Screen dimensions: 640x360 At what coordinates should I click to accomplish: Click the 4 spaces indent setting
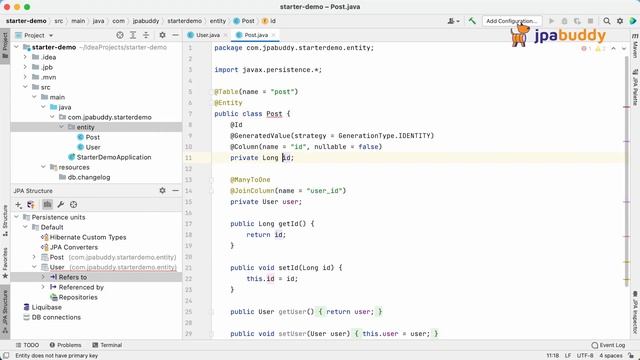tap(611, 356)
